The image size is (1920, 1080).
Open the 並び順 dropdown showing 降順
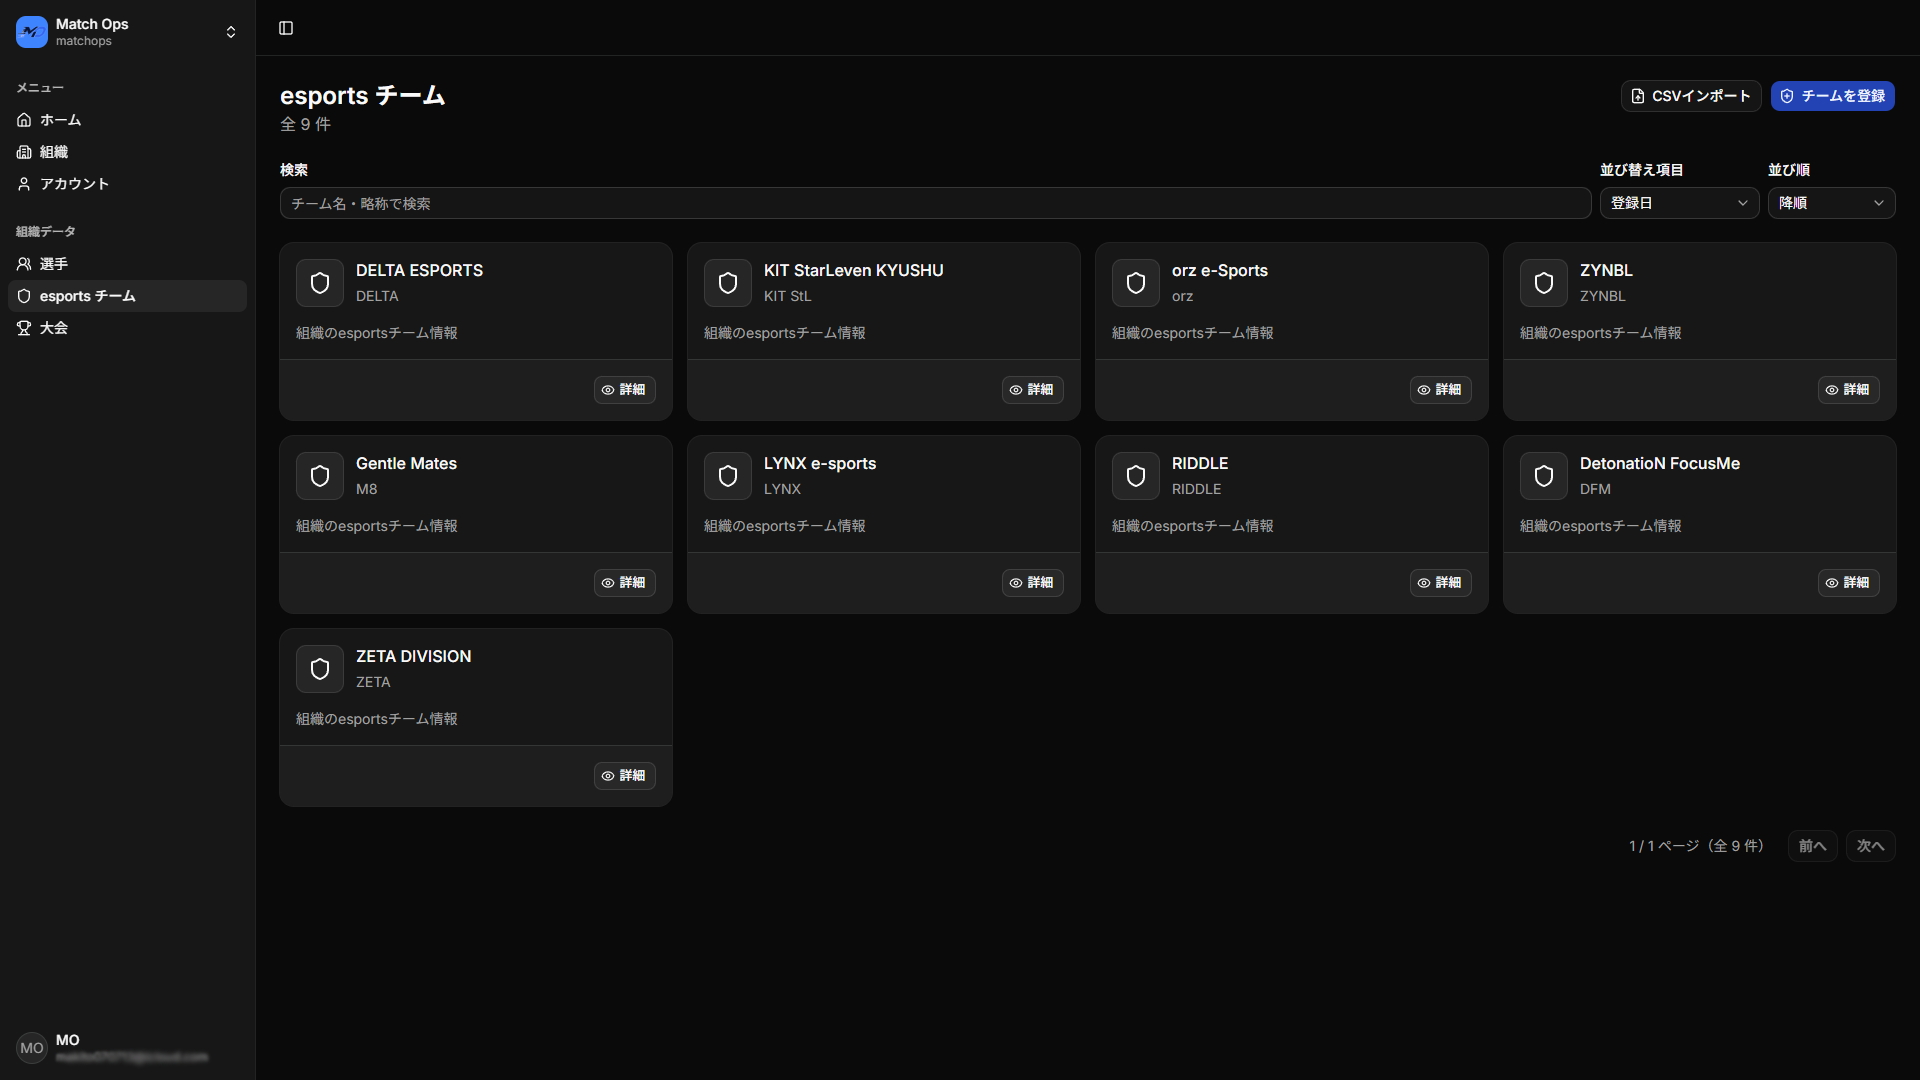(x=1831, y=203)
